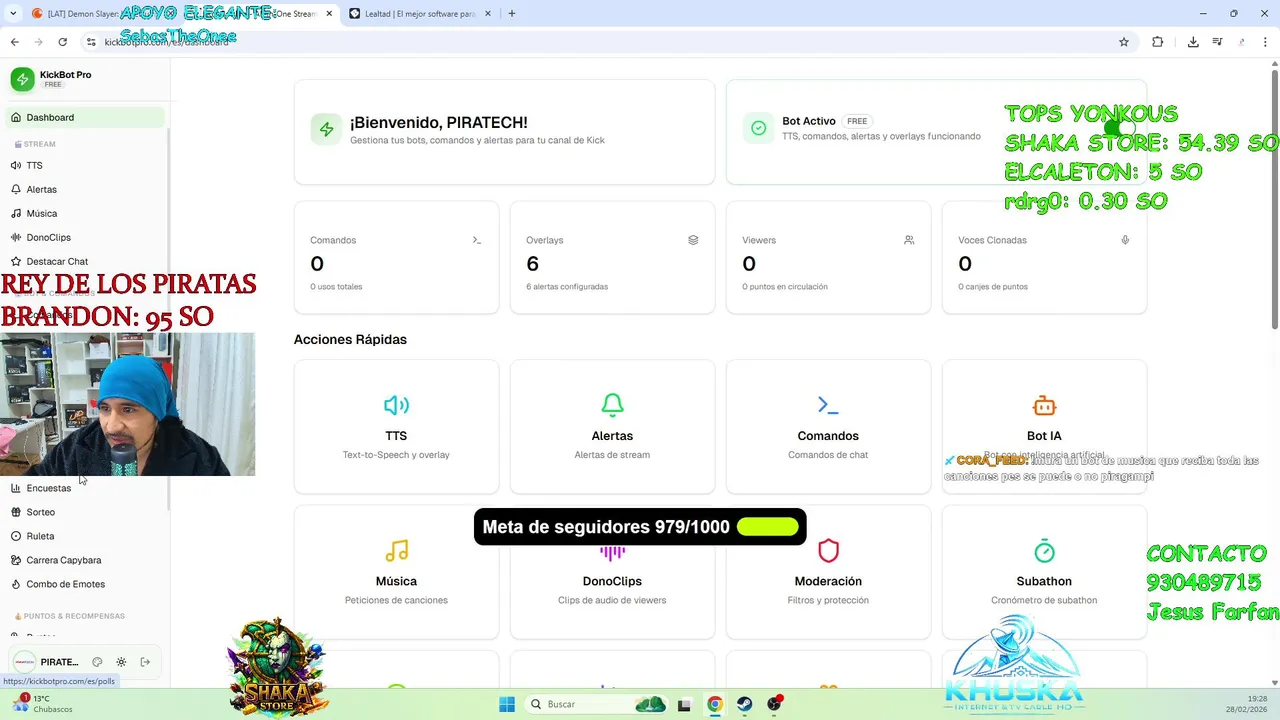This screenshot has width=1280, height=720.
Task: Click the Comandos terminal prompt icon
Action: [x=828, y=405]
